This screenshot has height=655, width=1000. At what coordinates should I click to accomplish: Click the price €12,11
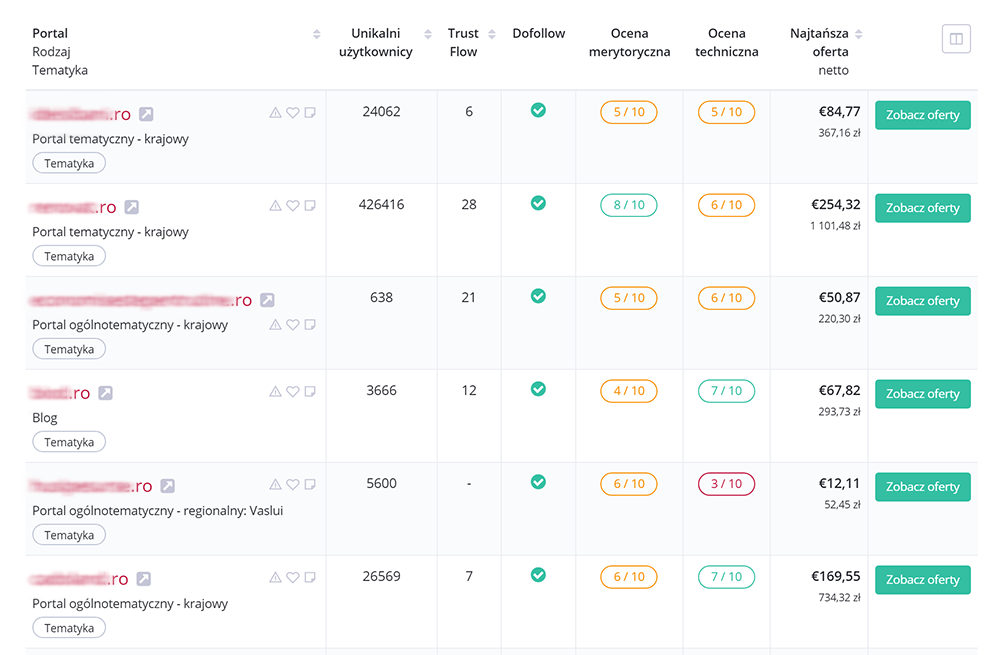point(839,483)
